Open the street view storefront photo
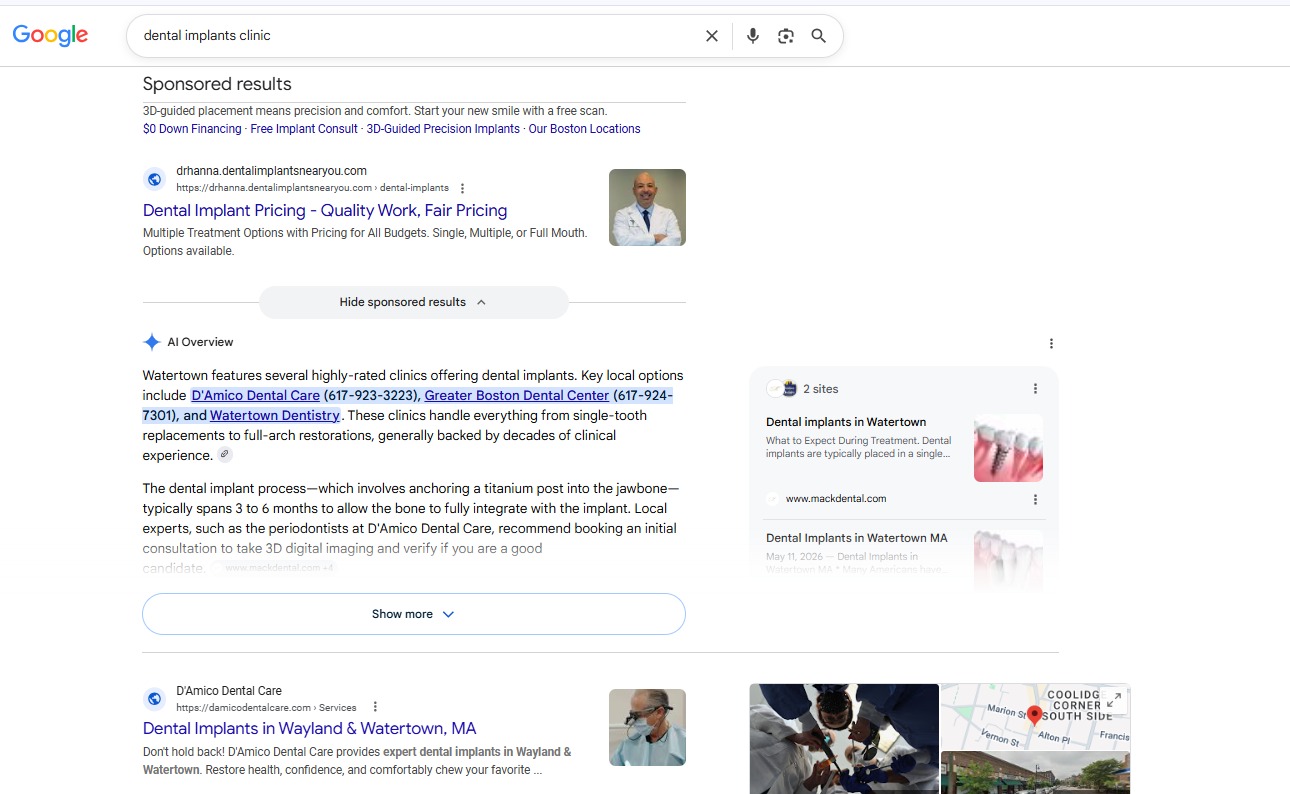Image resolution: width=1290 pixels, height=794 pixels. 1035,773
